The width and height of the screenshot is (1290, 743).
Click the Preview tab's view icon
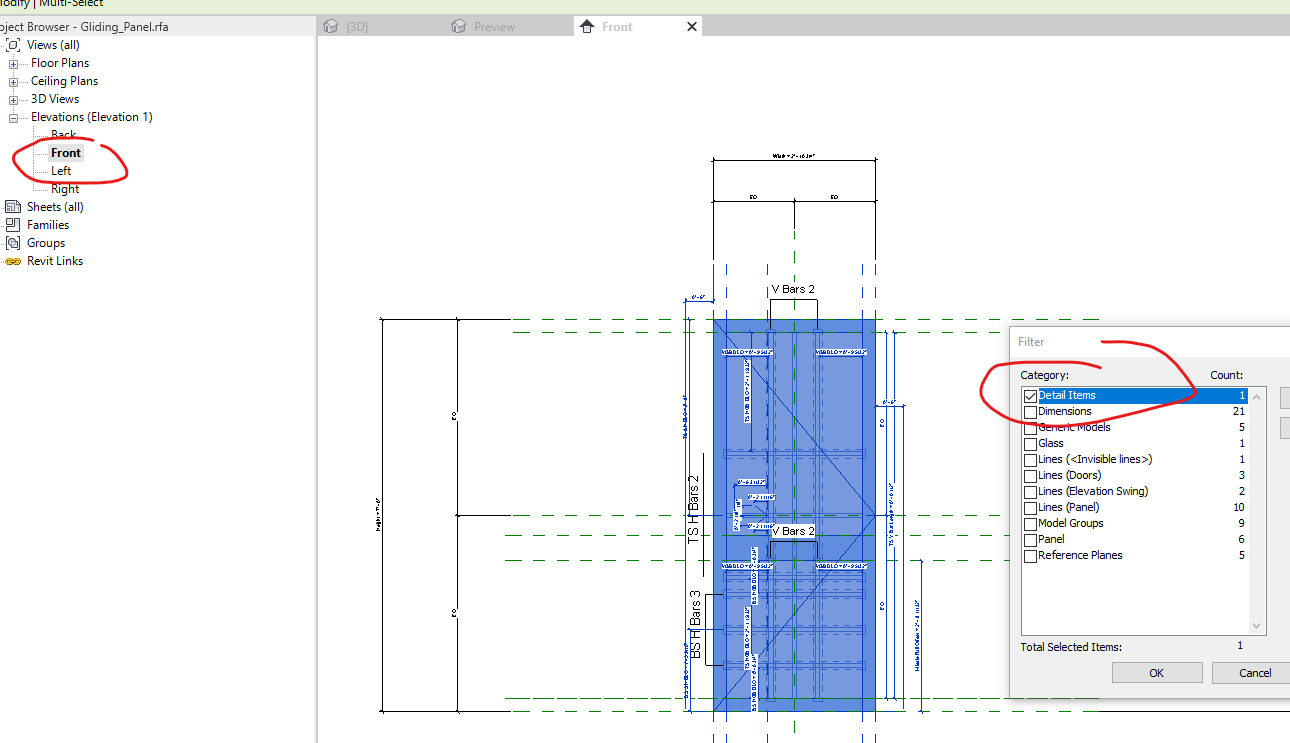tap(459, 26)
